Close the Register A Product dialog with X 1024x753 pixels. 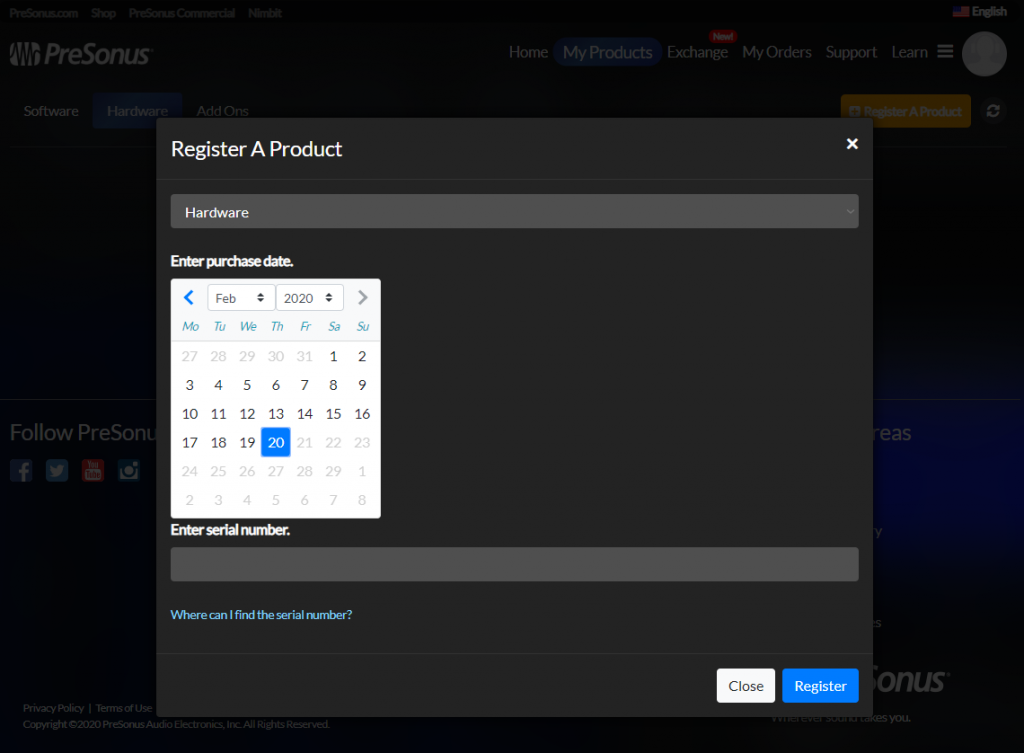coord(852,144)
